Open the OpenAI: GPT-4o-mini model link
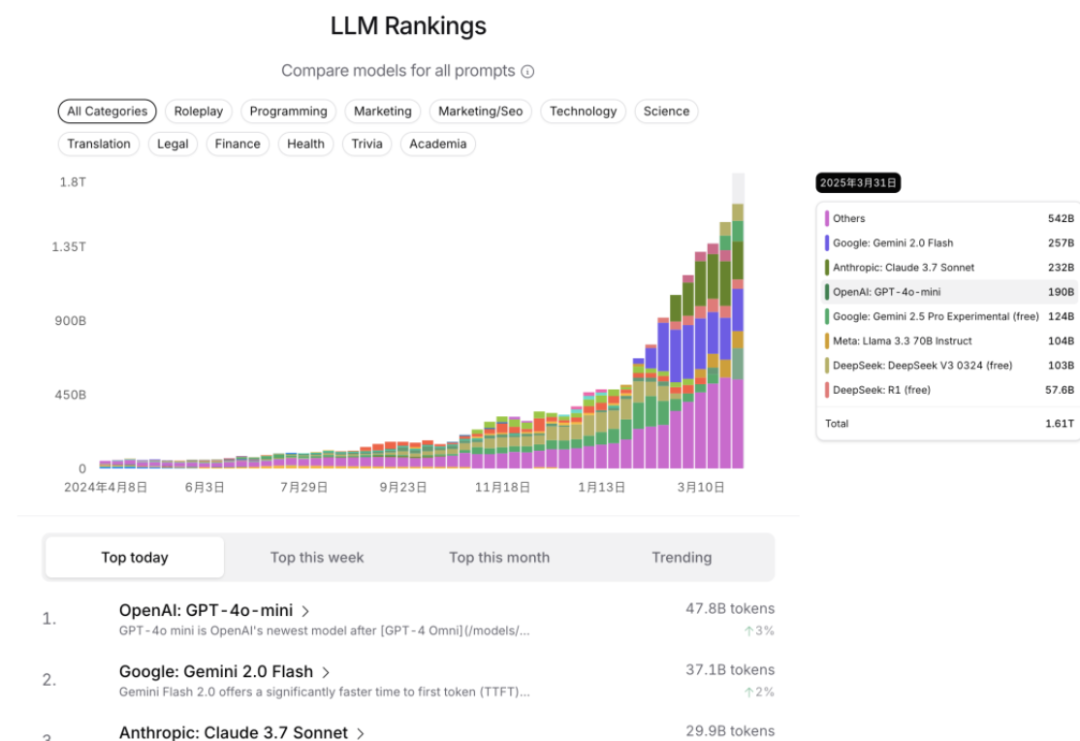Screen dimensions: 1080x741 (206, 610)
